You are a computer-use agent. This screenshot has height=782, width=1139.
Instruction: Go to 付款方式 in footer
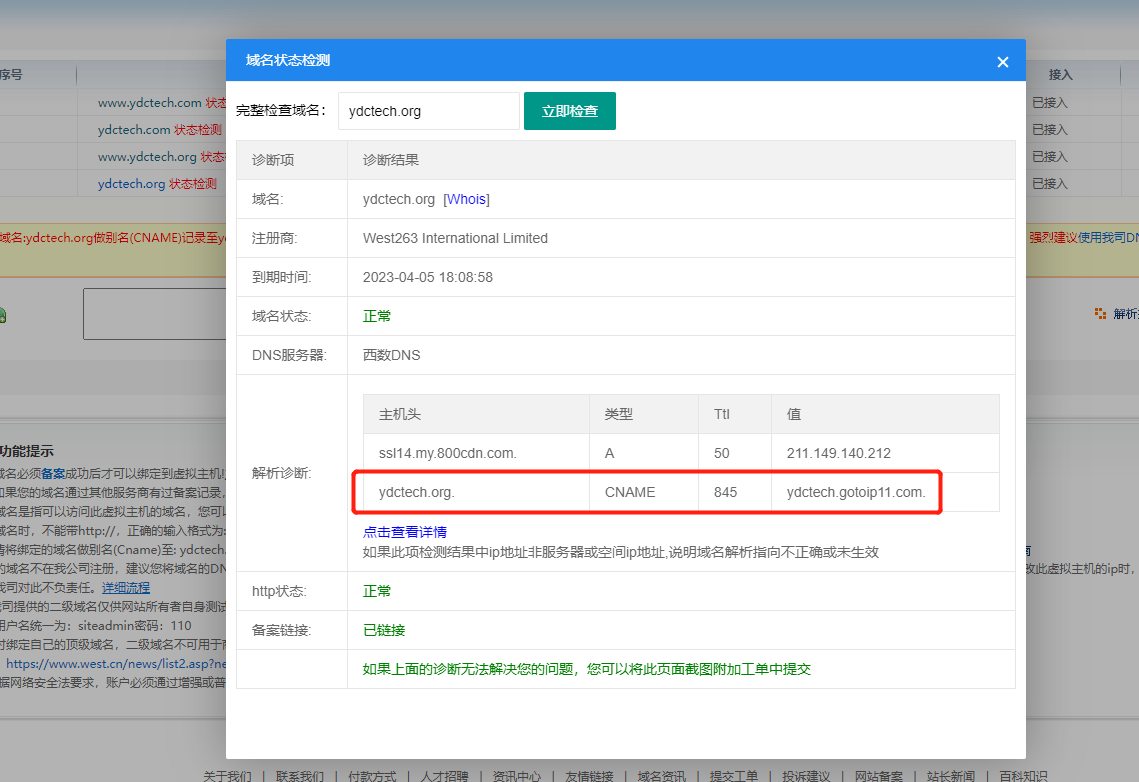click(x=372, y=776)
